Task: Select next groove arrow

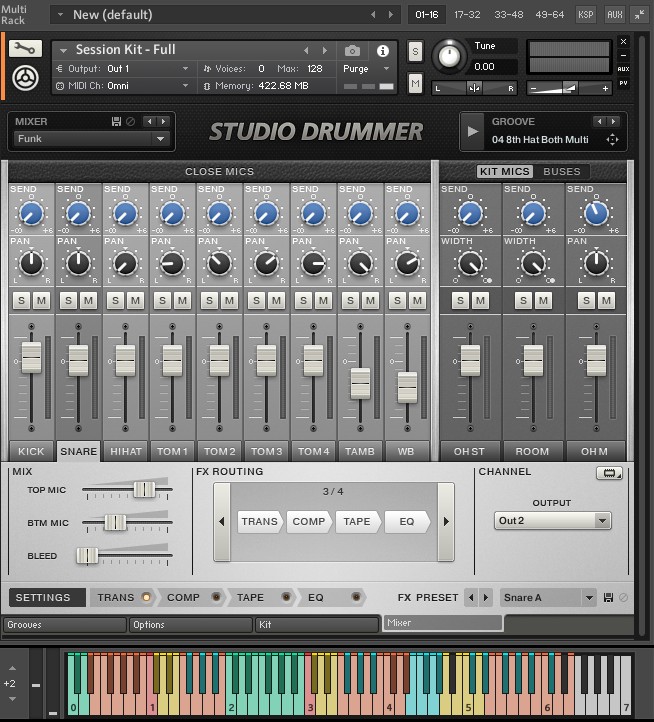Action: (x=613, y=122)
